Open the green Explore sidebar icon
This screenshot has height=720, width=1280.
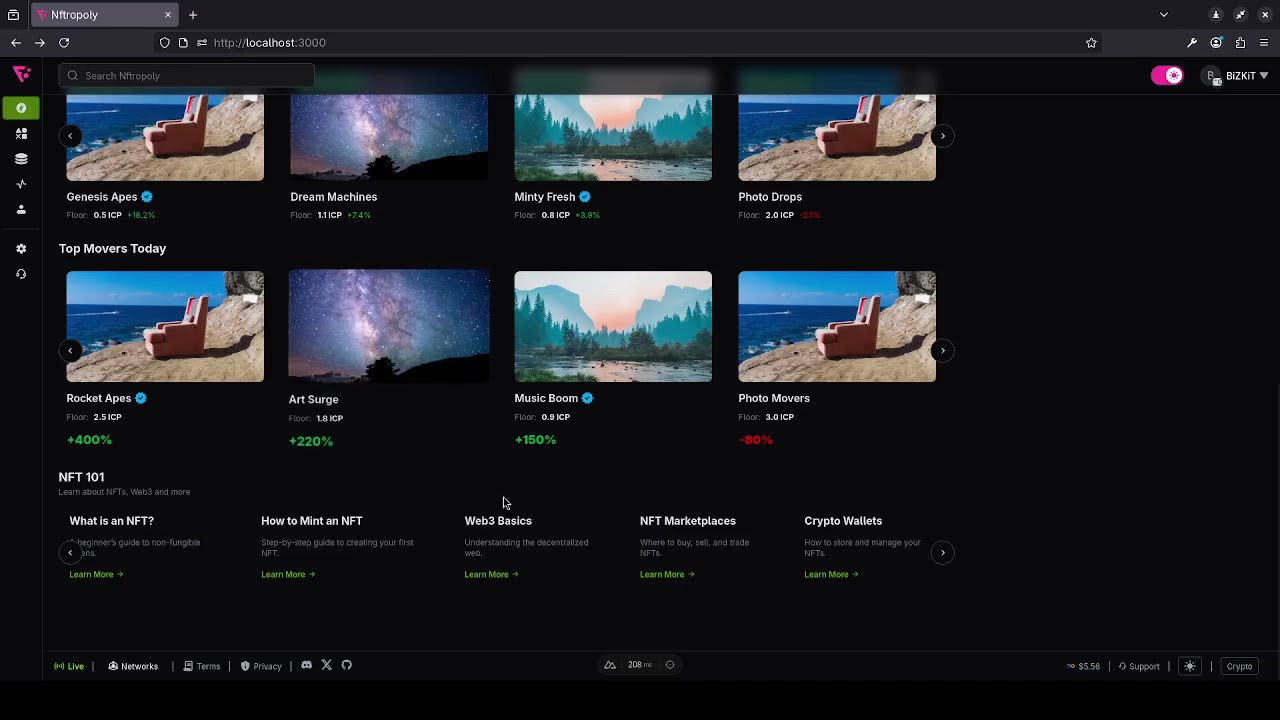click(x=21, y=108)
